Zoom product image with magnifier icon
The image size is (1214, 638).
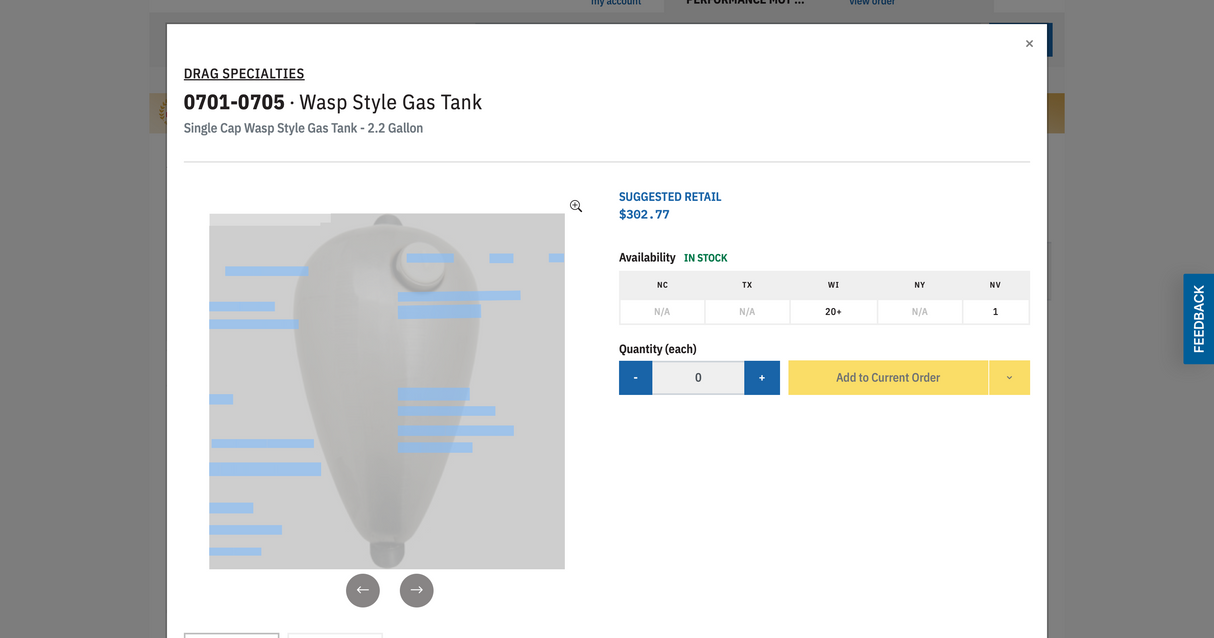pyautogui.click(x=576, y=206)
